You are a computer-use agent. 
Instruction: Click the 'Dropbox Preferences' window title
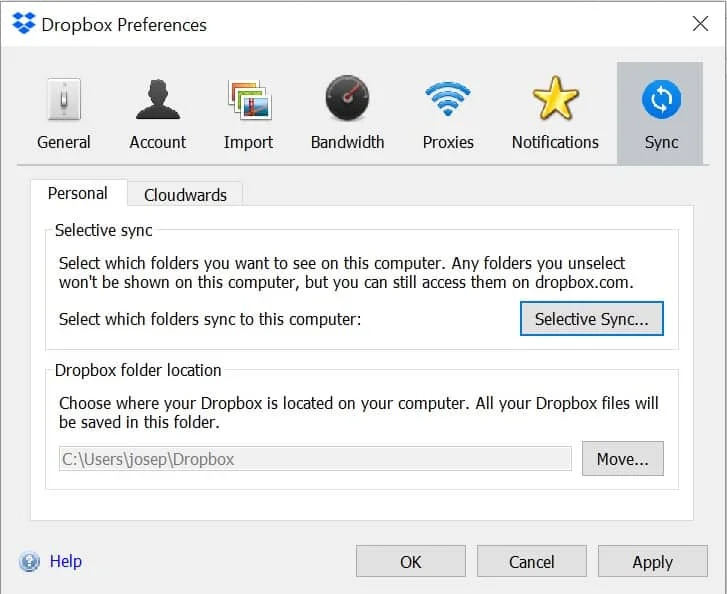click(124, 25)
